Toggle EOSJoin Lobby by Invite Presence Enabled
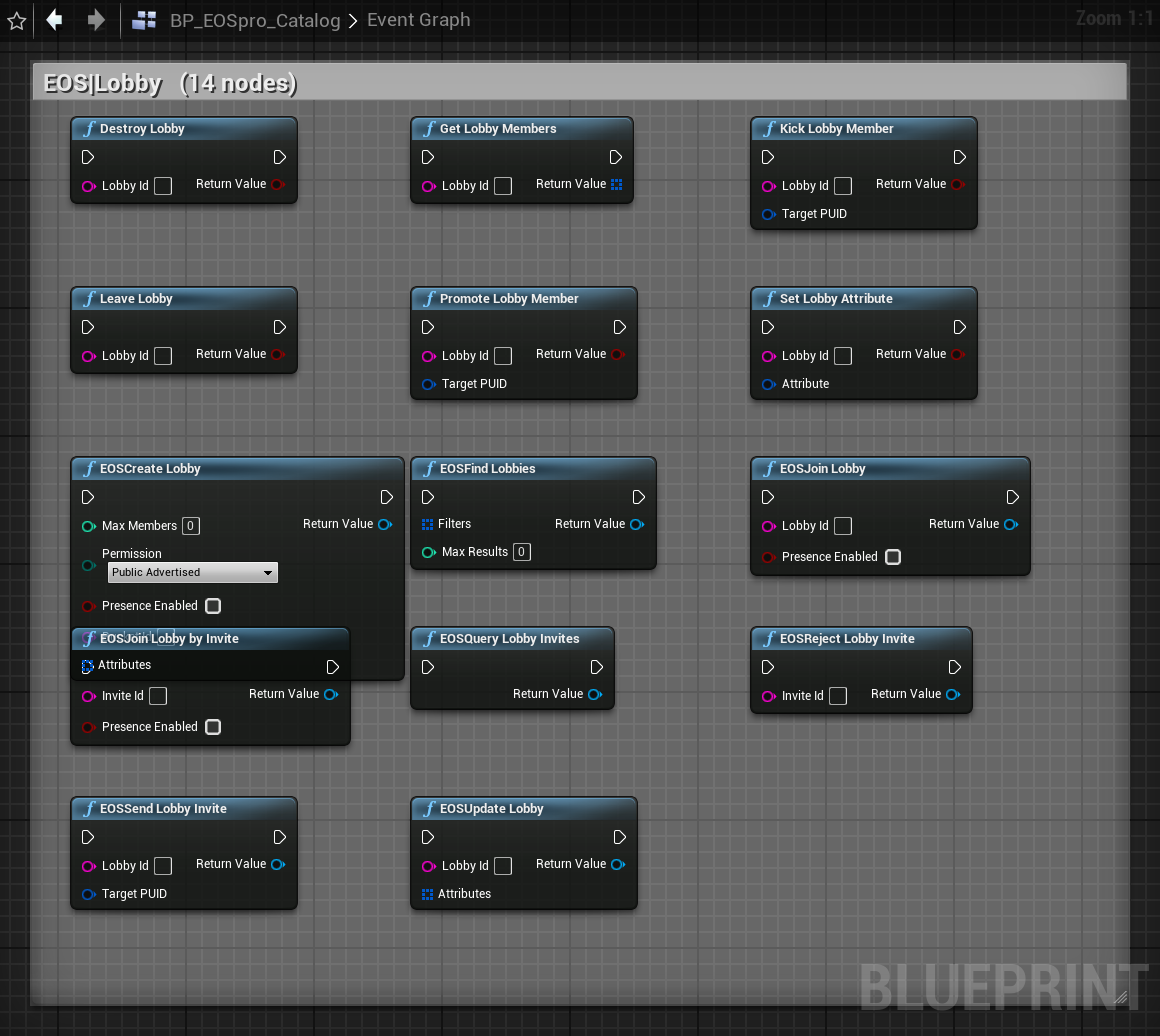Viewport: 1160px width, 1036px height. pos(213,727)
